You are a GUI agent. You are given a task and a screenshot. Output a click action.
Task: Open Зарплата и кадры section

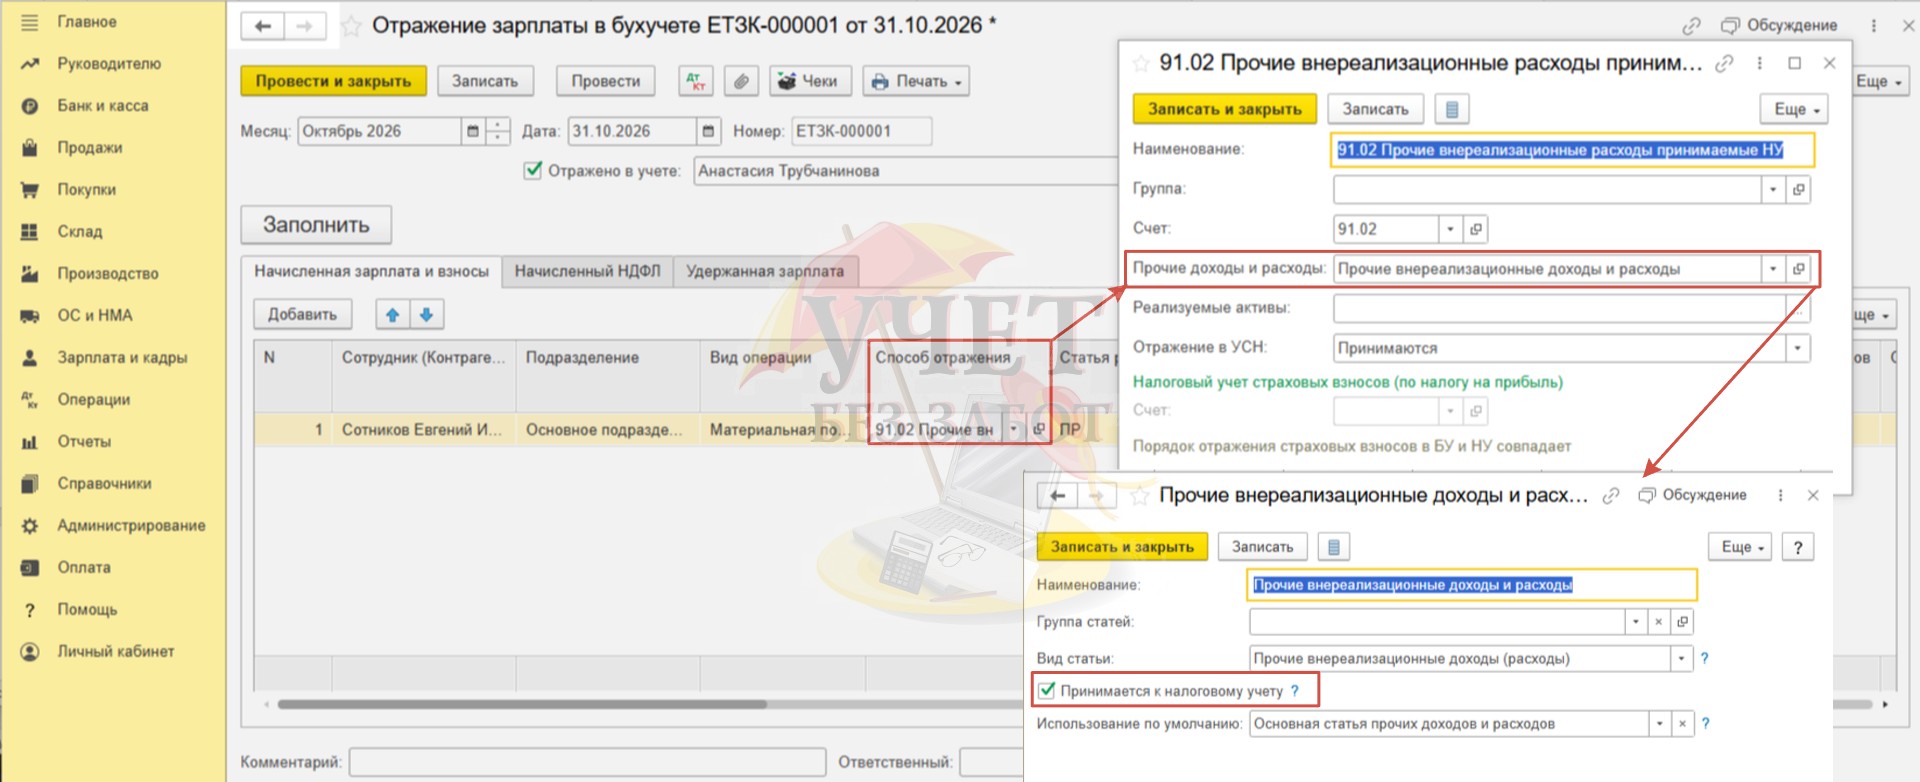click(x=122, y=358)
